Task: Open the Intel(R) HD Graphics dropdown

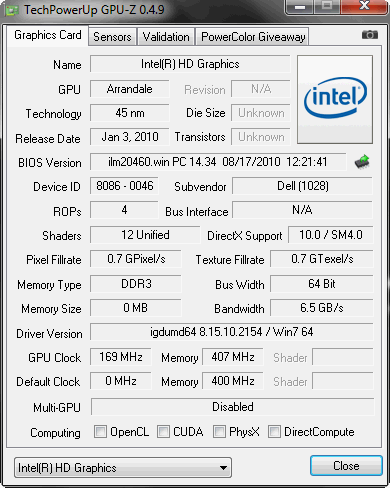Action: click(x=123, y=468)
